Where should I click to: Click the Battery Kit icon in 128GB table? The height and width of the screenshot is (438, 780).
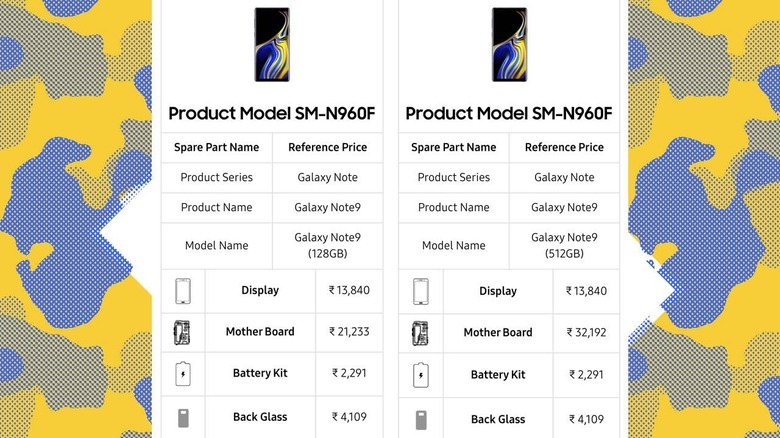[183, 374]
